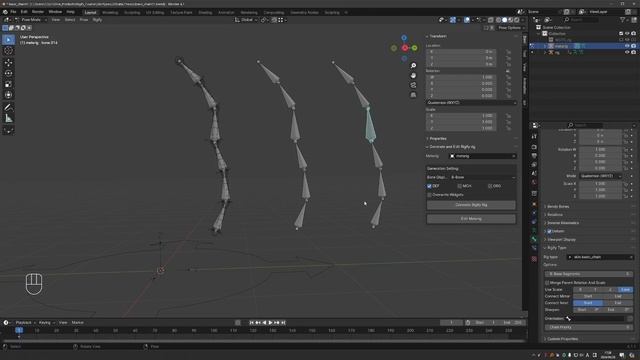Open the Tool properties tab icon
This screenshot has width=640, height=360.
point(534,137)
